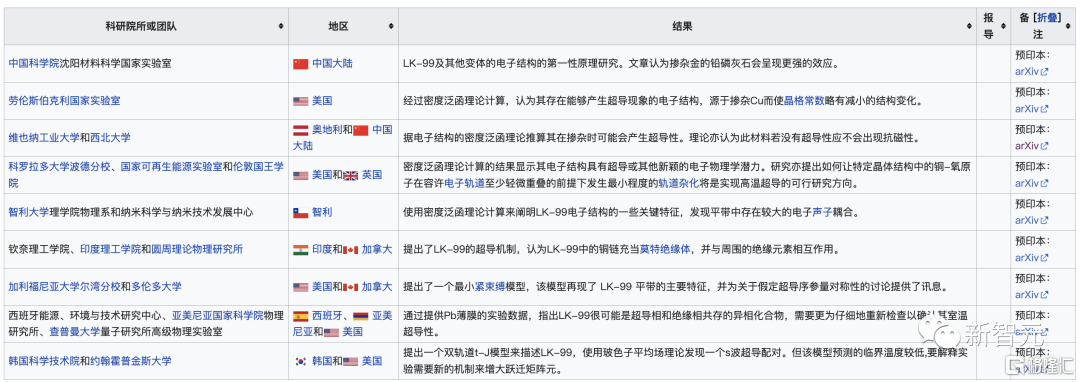Click the Austria flag icon
Image resolution: width=1080 pixels, height=382 pixels.
tap(300, 129)
